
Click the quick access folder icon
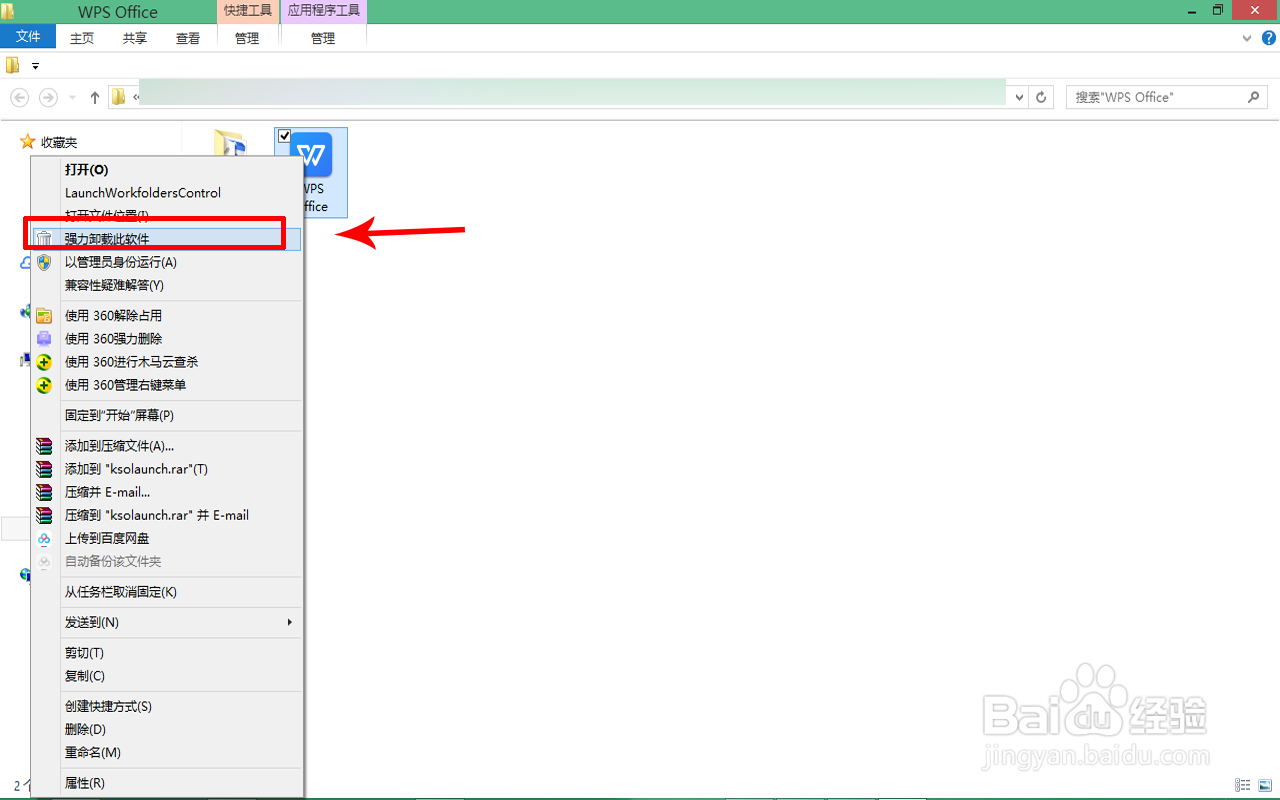point(12,66)
